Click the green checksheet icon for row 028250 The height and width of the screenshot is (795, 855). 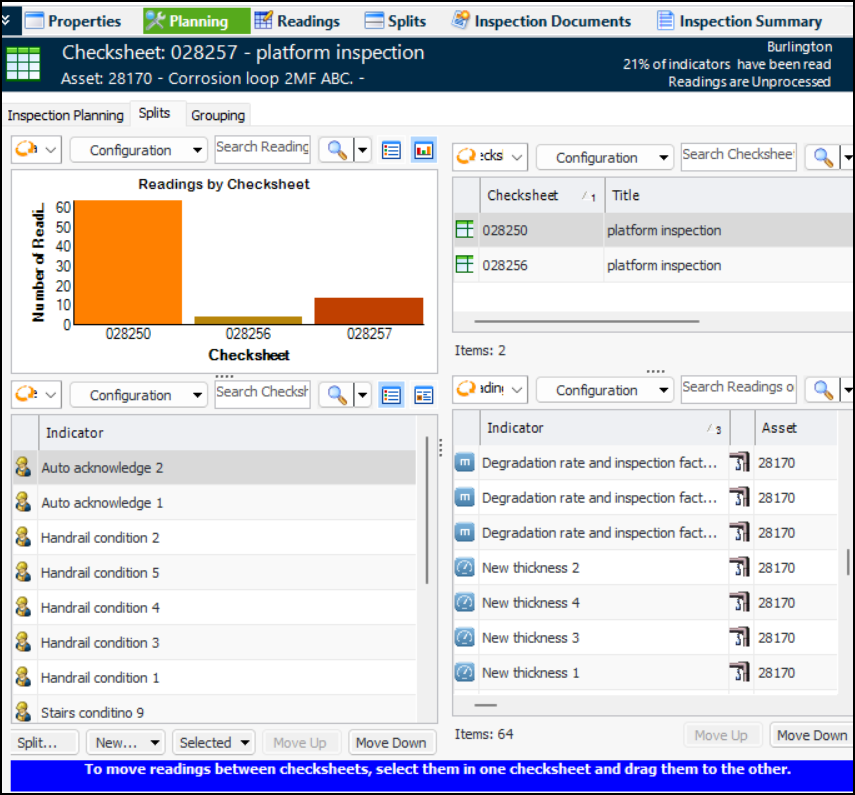pyautogui.click(x=464, y=230)
